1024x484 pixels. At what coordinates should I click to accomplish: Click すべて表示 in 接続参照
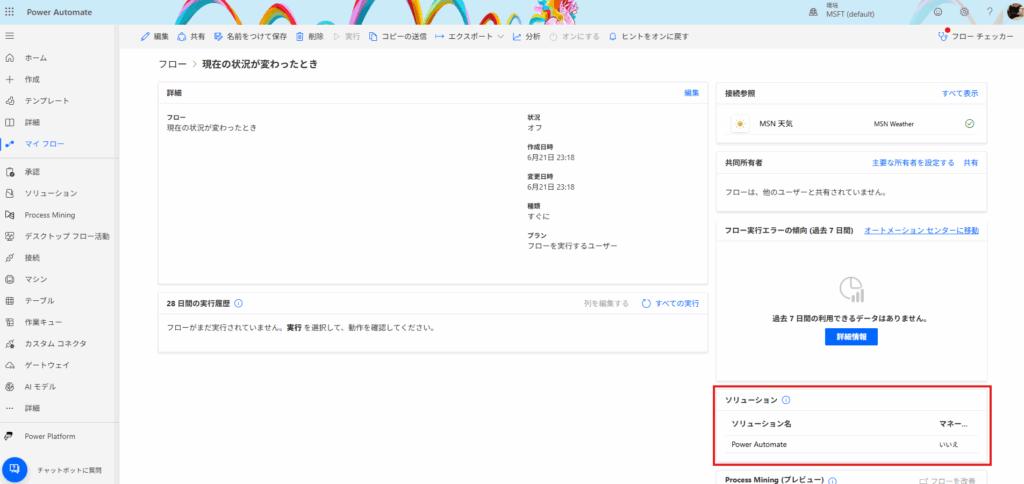959,93
